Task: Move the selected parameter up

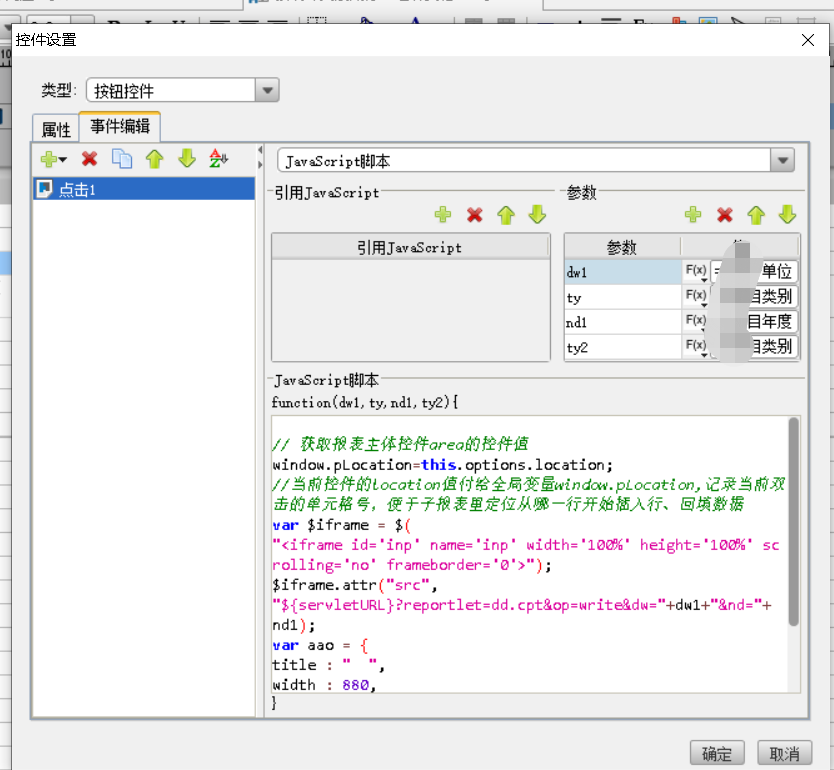Action: (x=756, y=215)
